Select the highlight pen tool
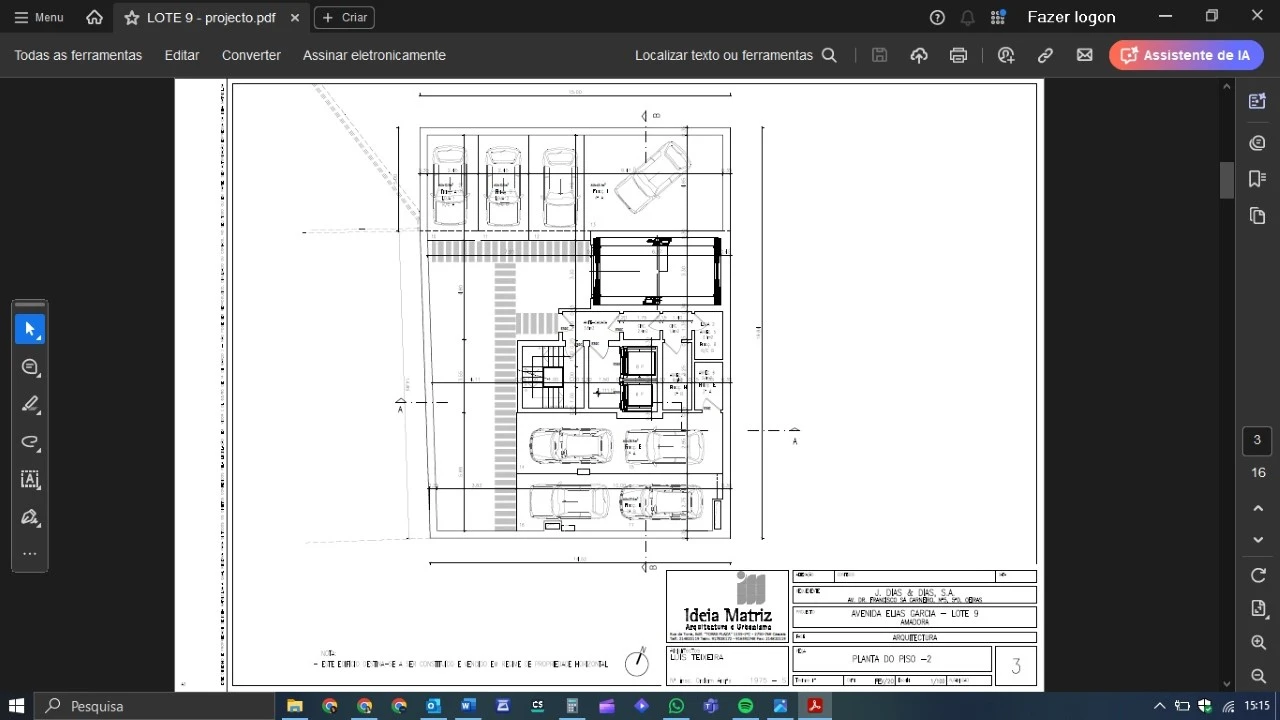 pos(30,404)
